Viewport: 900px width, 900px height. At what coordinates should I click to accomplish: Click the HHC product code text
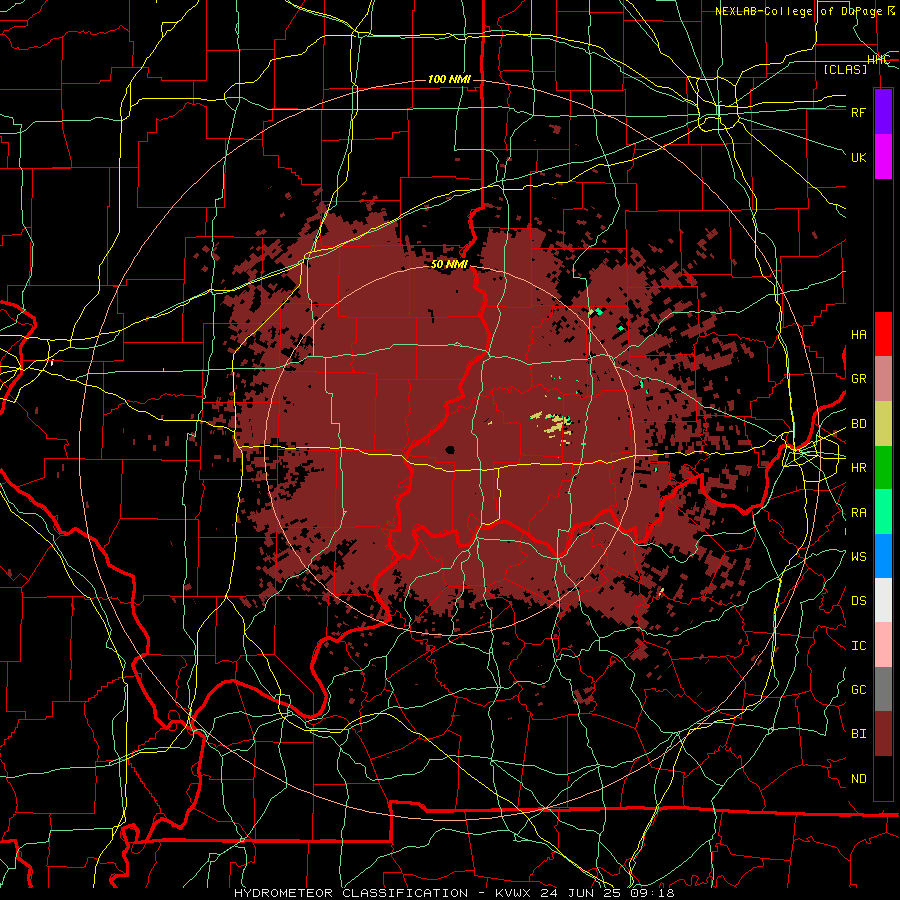coord(878,60)
